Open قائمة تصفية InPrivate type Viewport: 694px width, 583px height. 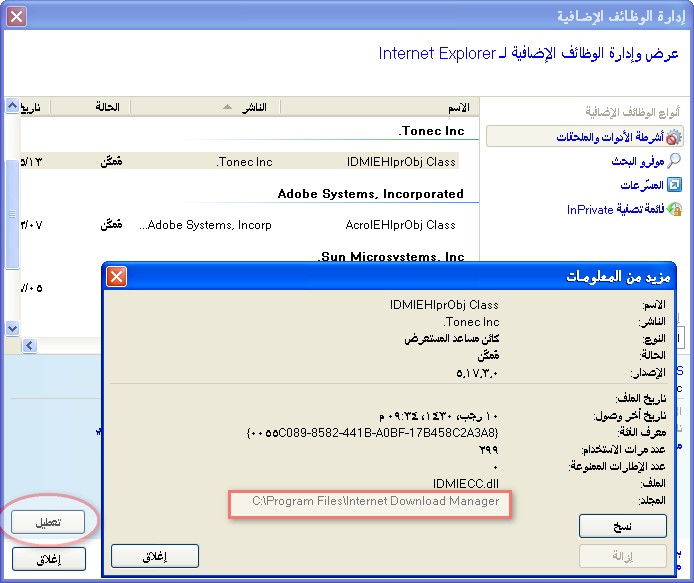(x=615, y=209)
